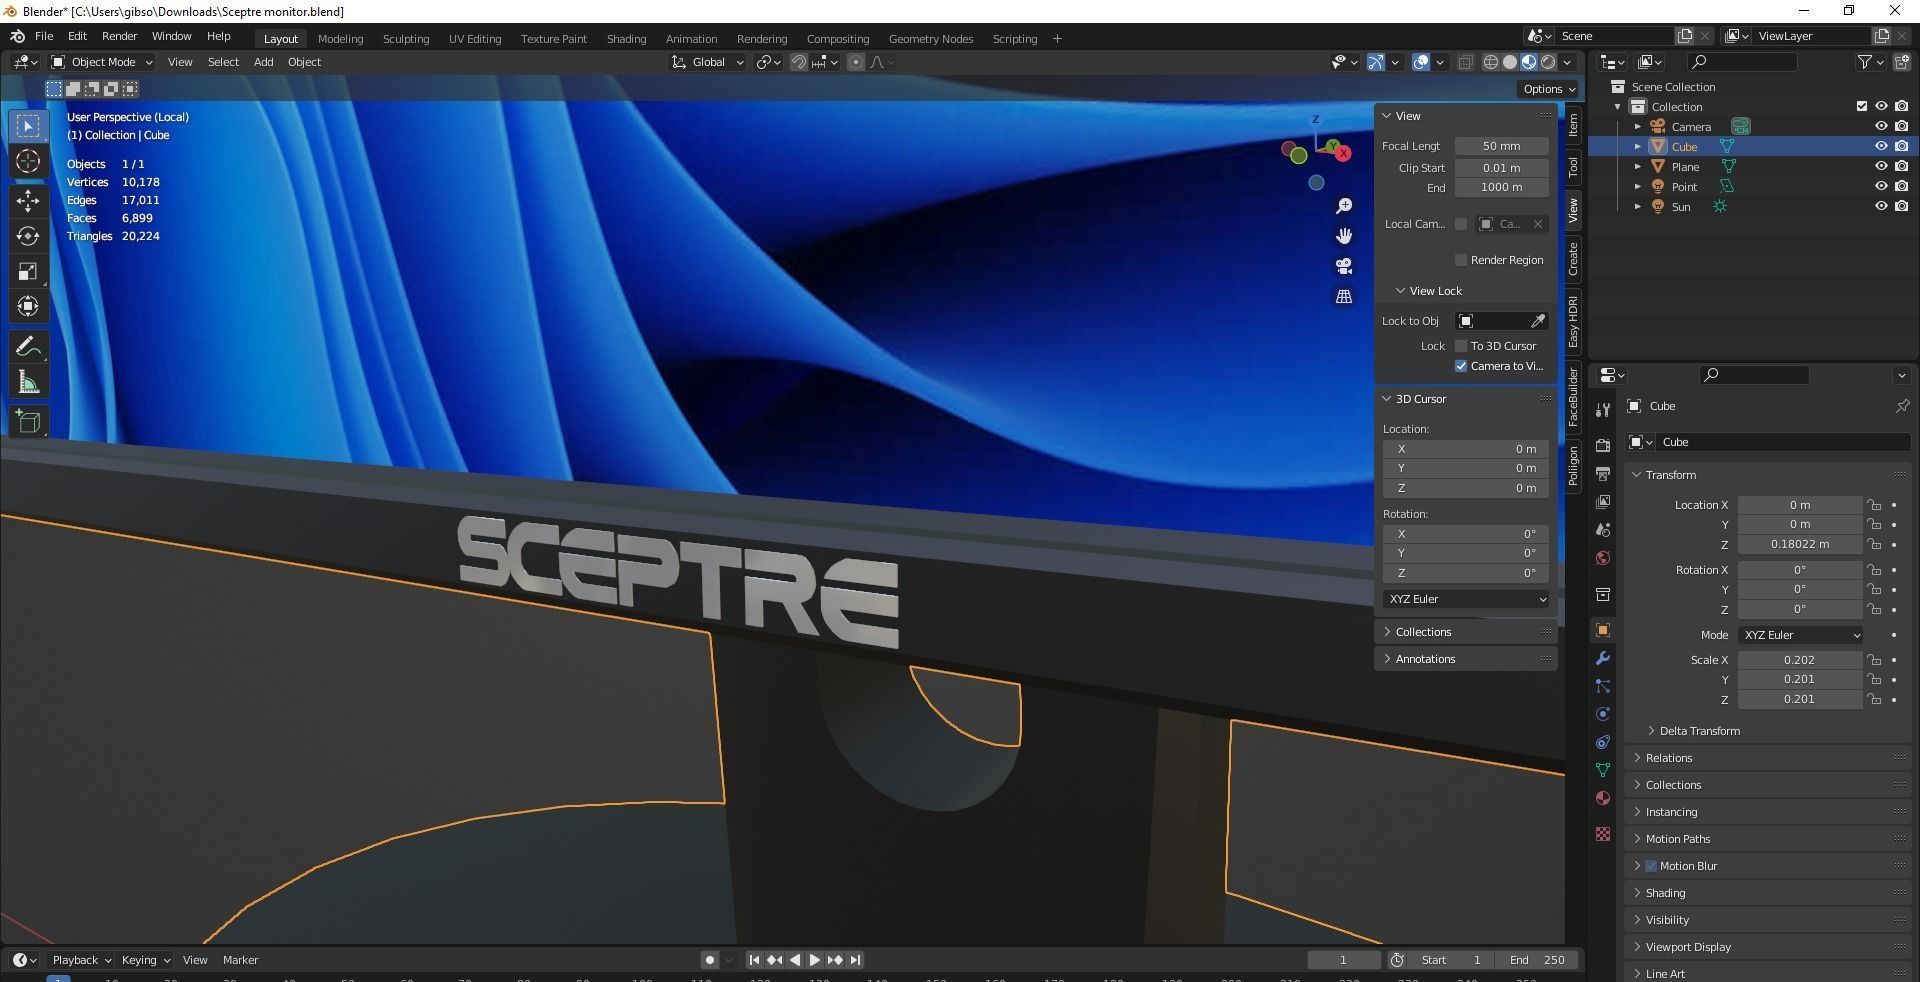The width and height of the screenshot is (1920, 982).
Task: Open the Modifier properties wrench tab
Action: [x=1603, y=658]
